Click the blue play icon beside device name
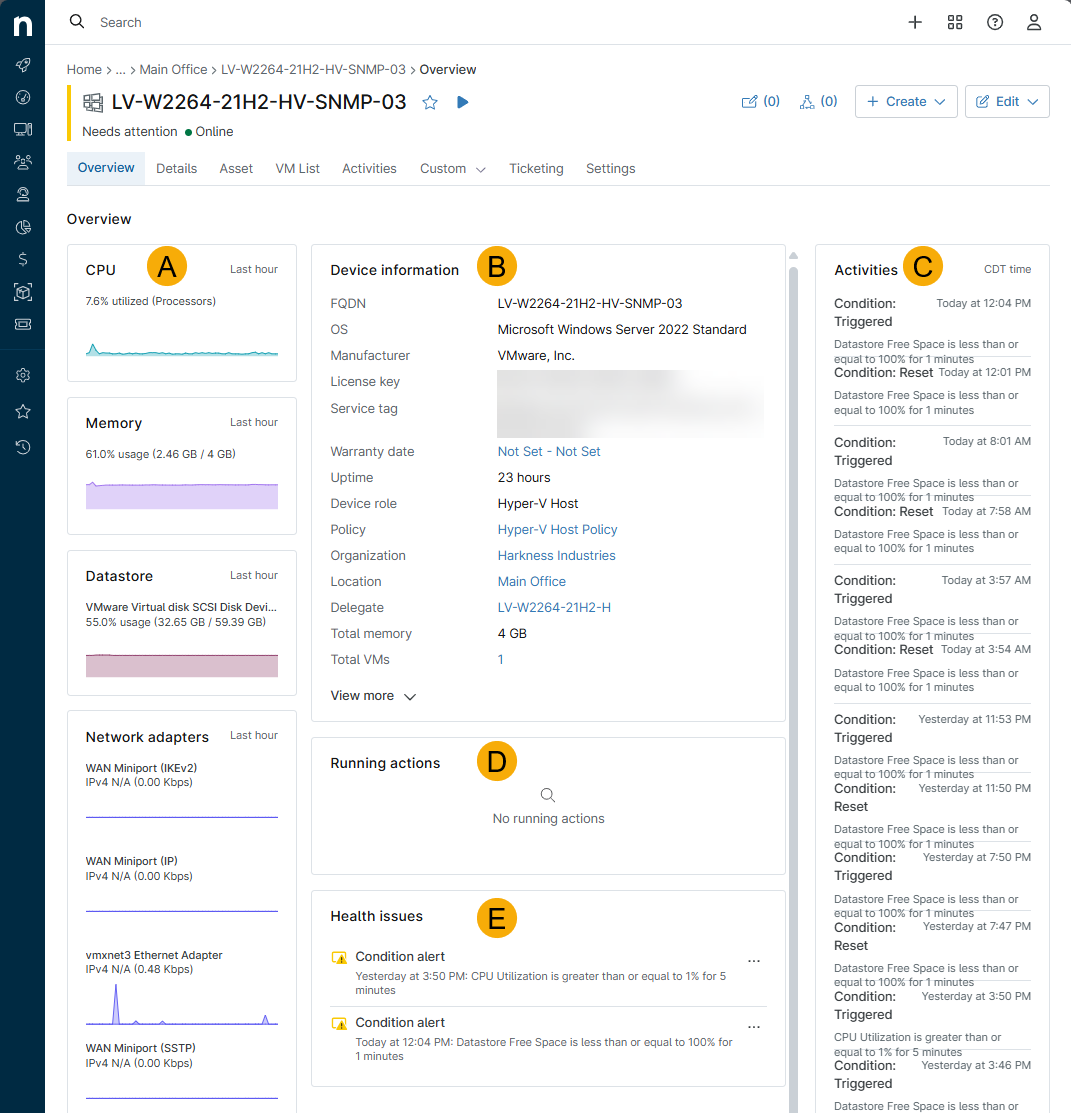The height and width of the screenshot is (1113, 1071). click(x=462, y=102)
